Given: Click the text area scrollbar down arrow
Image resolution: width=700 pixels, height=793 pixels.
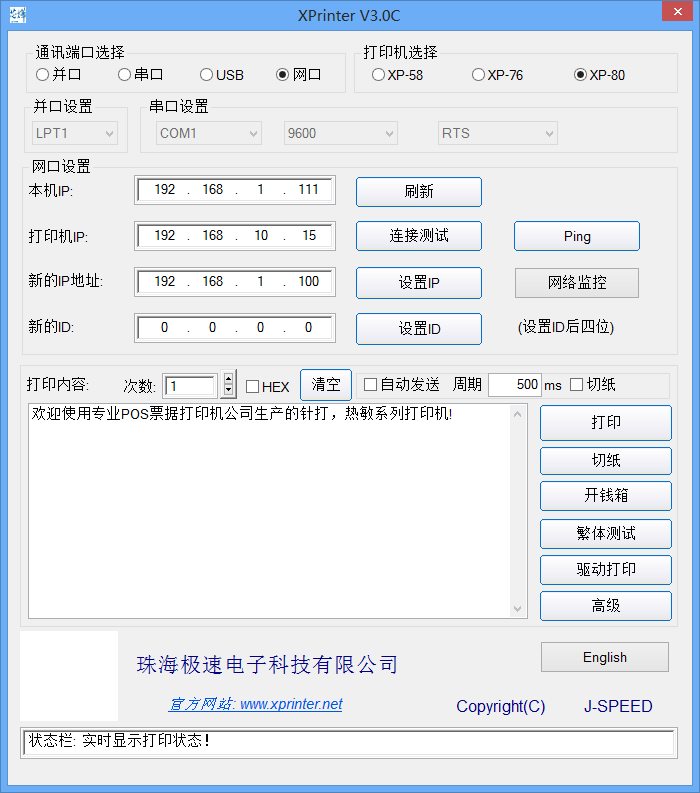Looking at the screenshot, I should pos(517,608).
